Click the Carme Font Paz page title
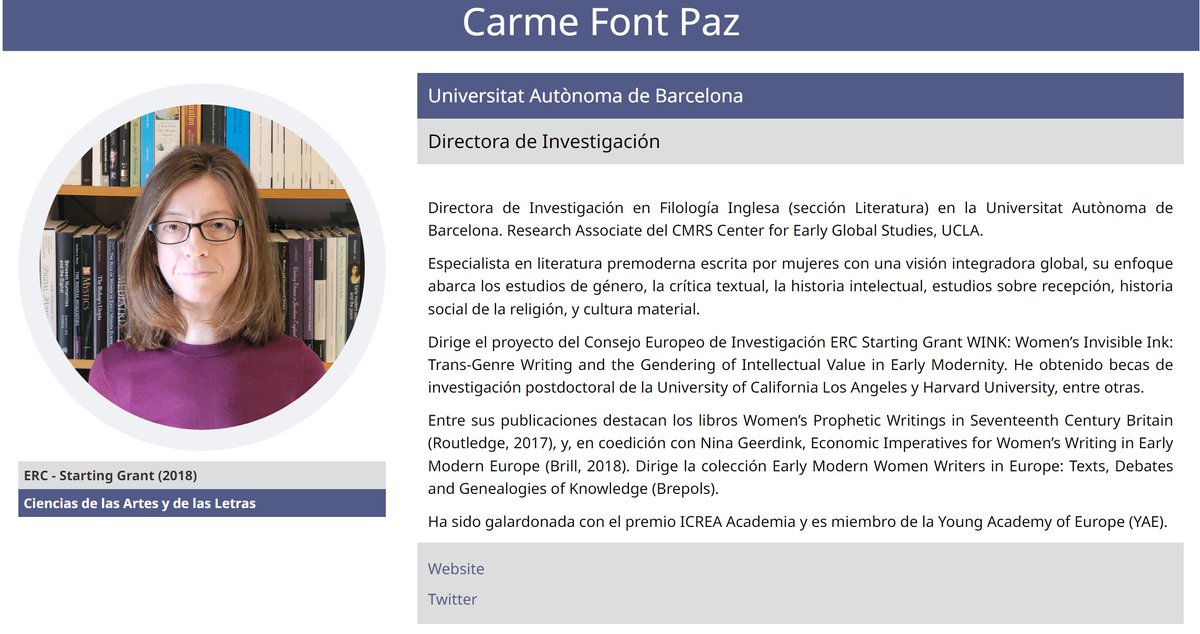The height and width of the screenshot is (634, 1200). (x=601, y=22)
